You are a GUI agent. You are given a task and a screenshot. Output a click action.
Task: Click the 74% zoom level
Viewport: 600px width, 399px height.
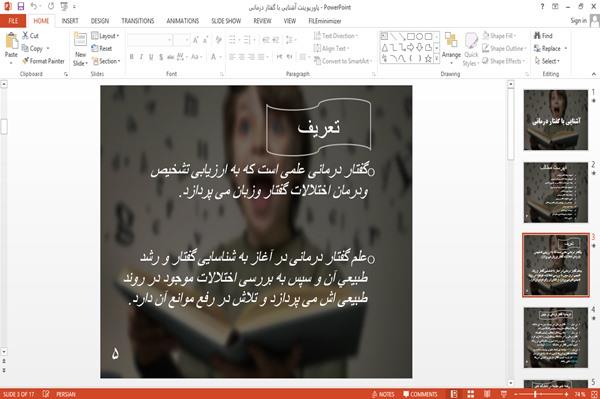579,394
